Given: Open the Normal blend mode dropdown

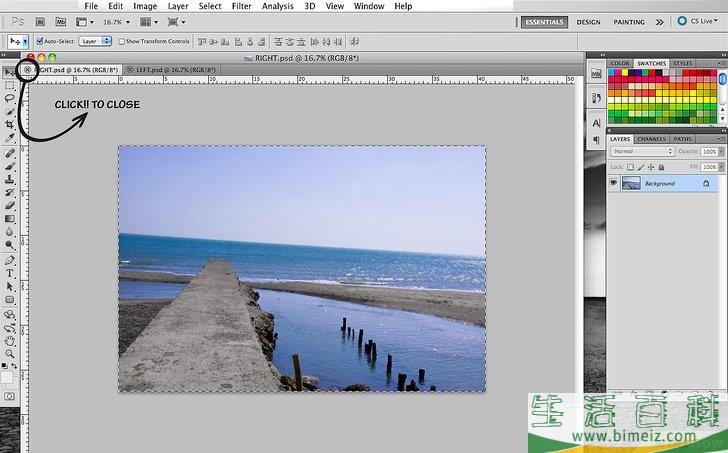Looking at the screenshot, I should [641, 151].
